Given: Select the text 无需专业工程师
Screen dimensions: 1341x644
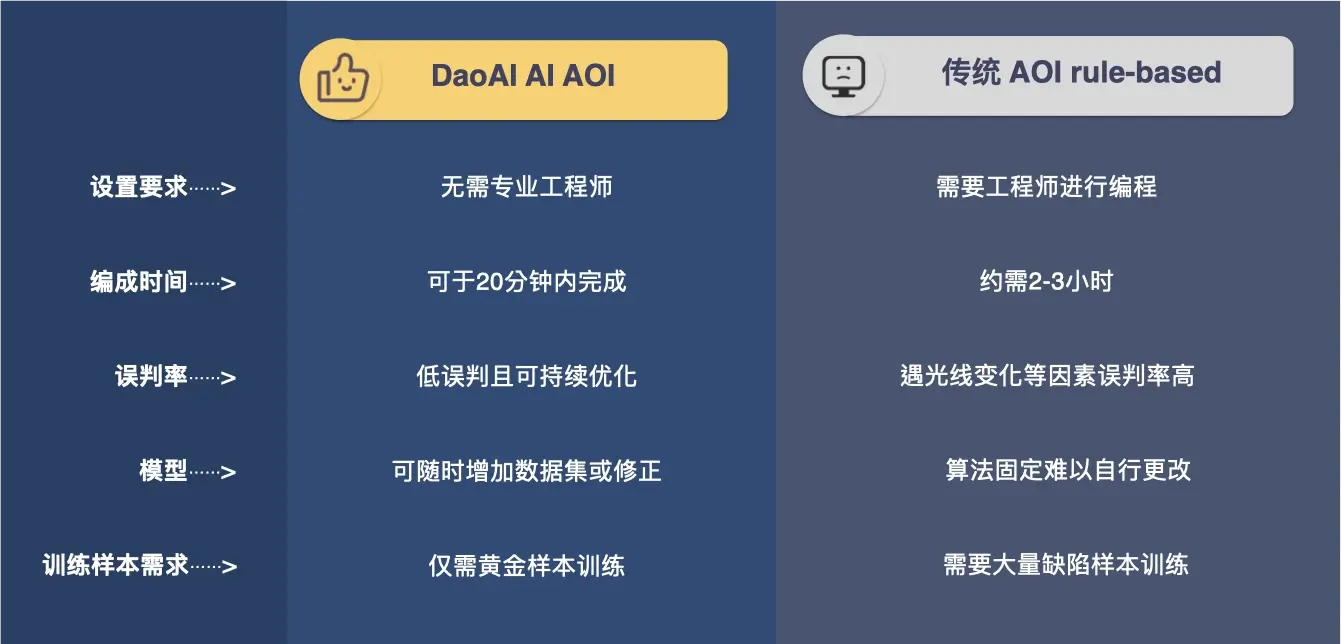Looking at the screenshot, I should (x=526, y=187).
